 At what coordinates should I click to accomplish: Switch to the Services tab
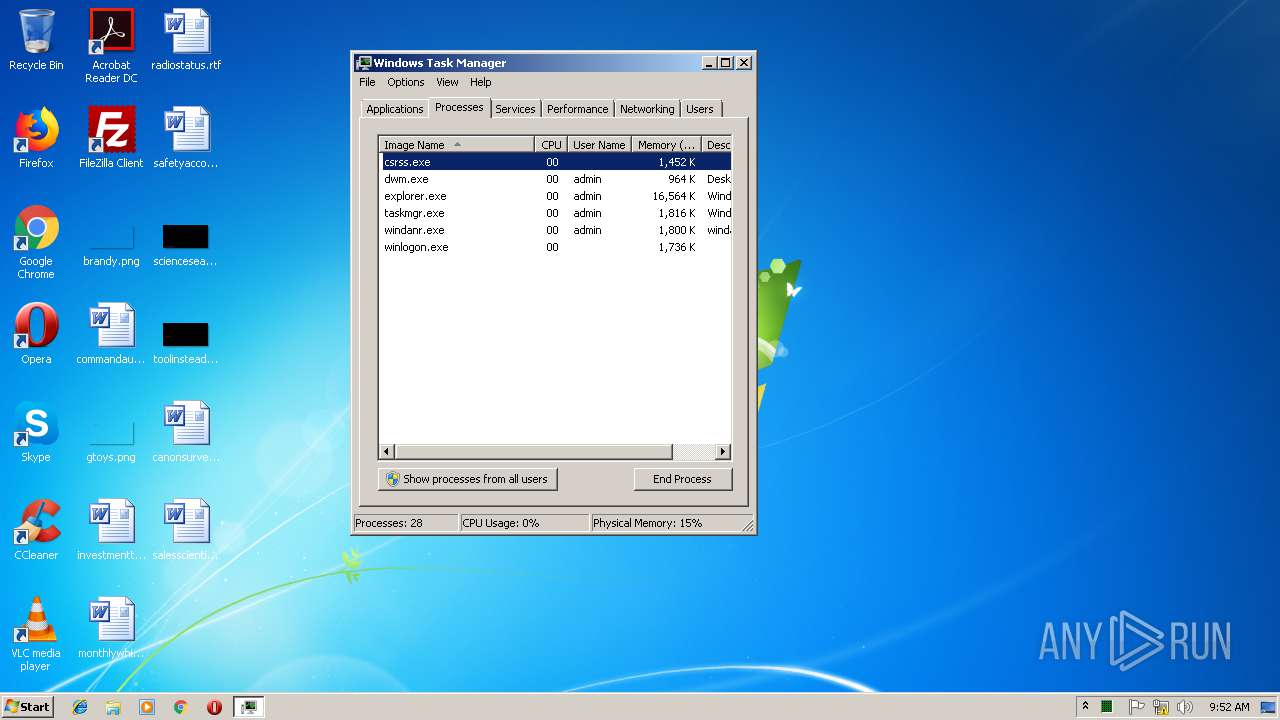pos(515,109)
